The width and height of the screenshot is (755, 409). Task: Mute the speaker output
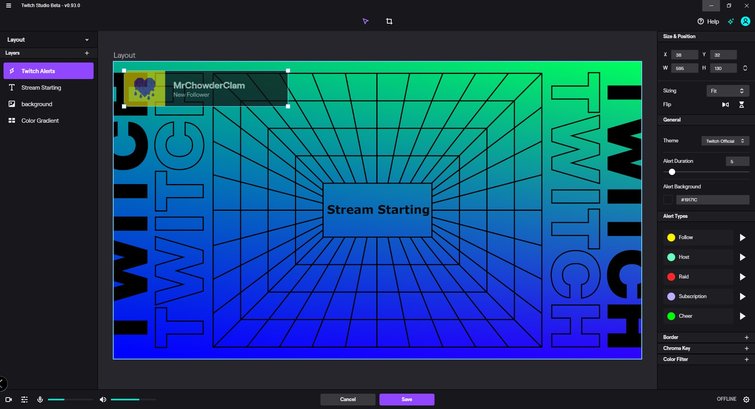tap(103, 399)
